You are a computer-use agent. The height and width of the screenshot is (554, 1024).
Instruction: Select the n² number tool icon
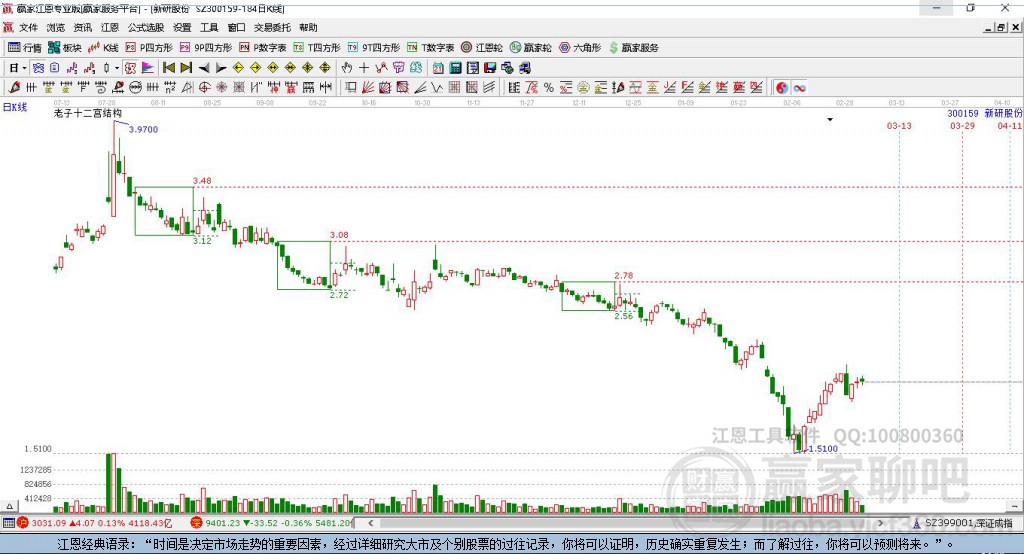tap(170, 88)
